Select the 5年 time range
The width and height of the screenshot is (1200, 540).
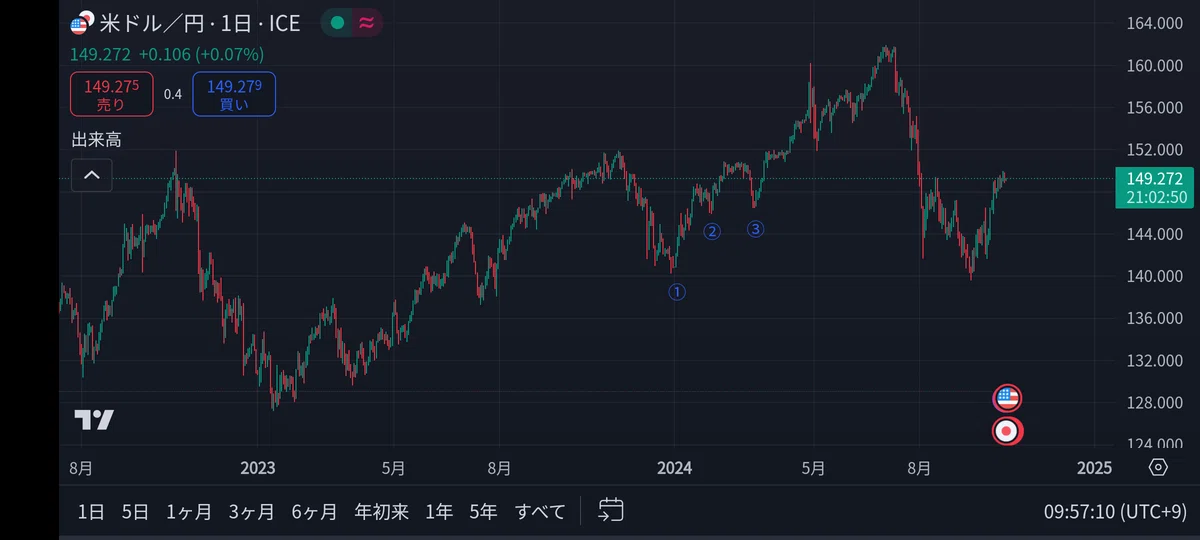[483, 512]
